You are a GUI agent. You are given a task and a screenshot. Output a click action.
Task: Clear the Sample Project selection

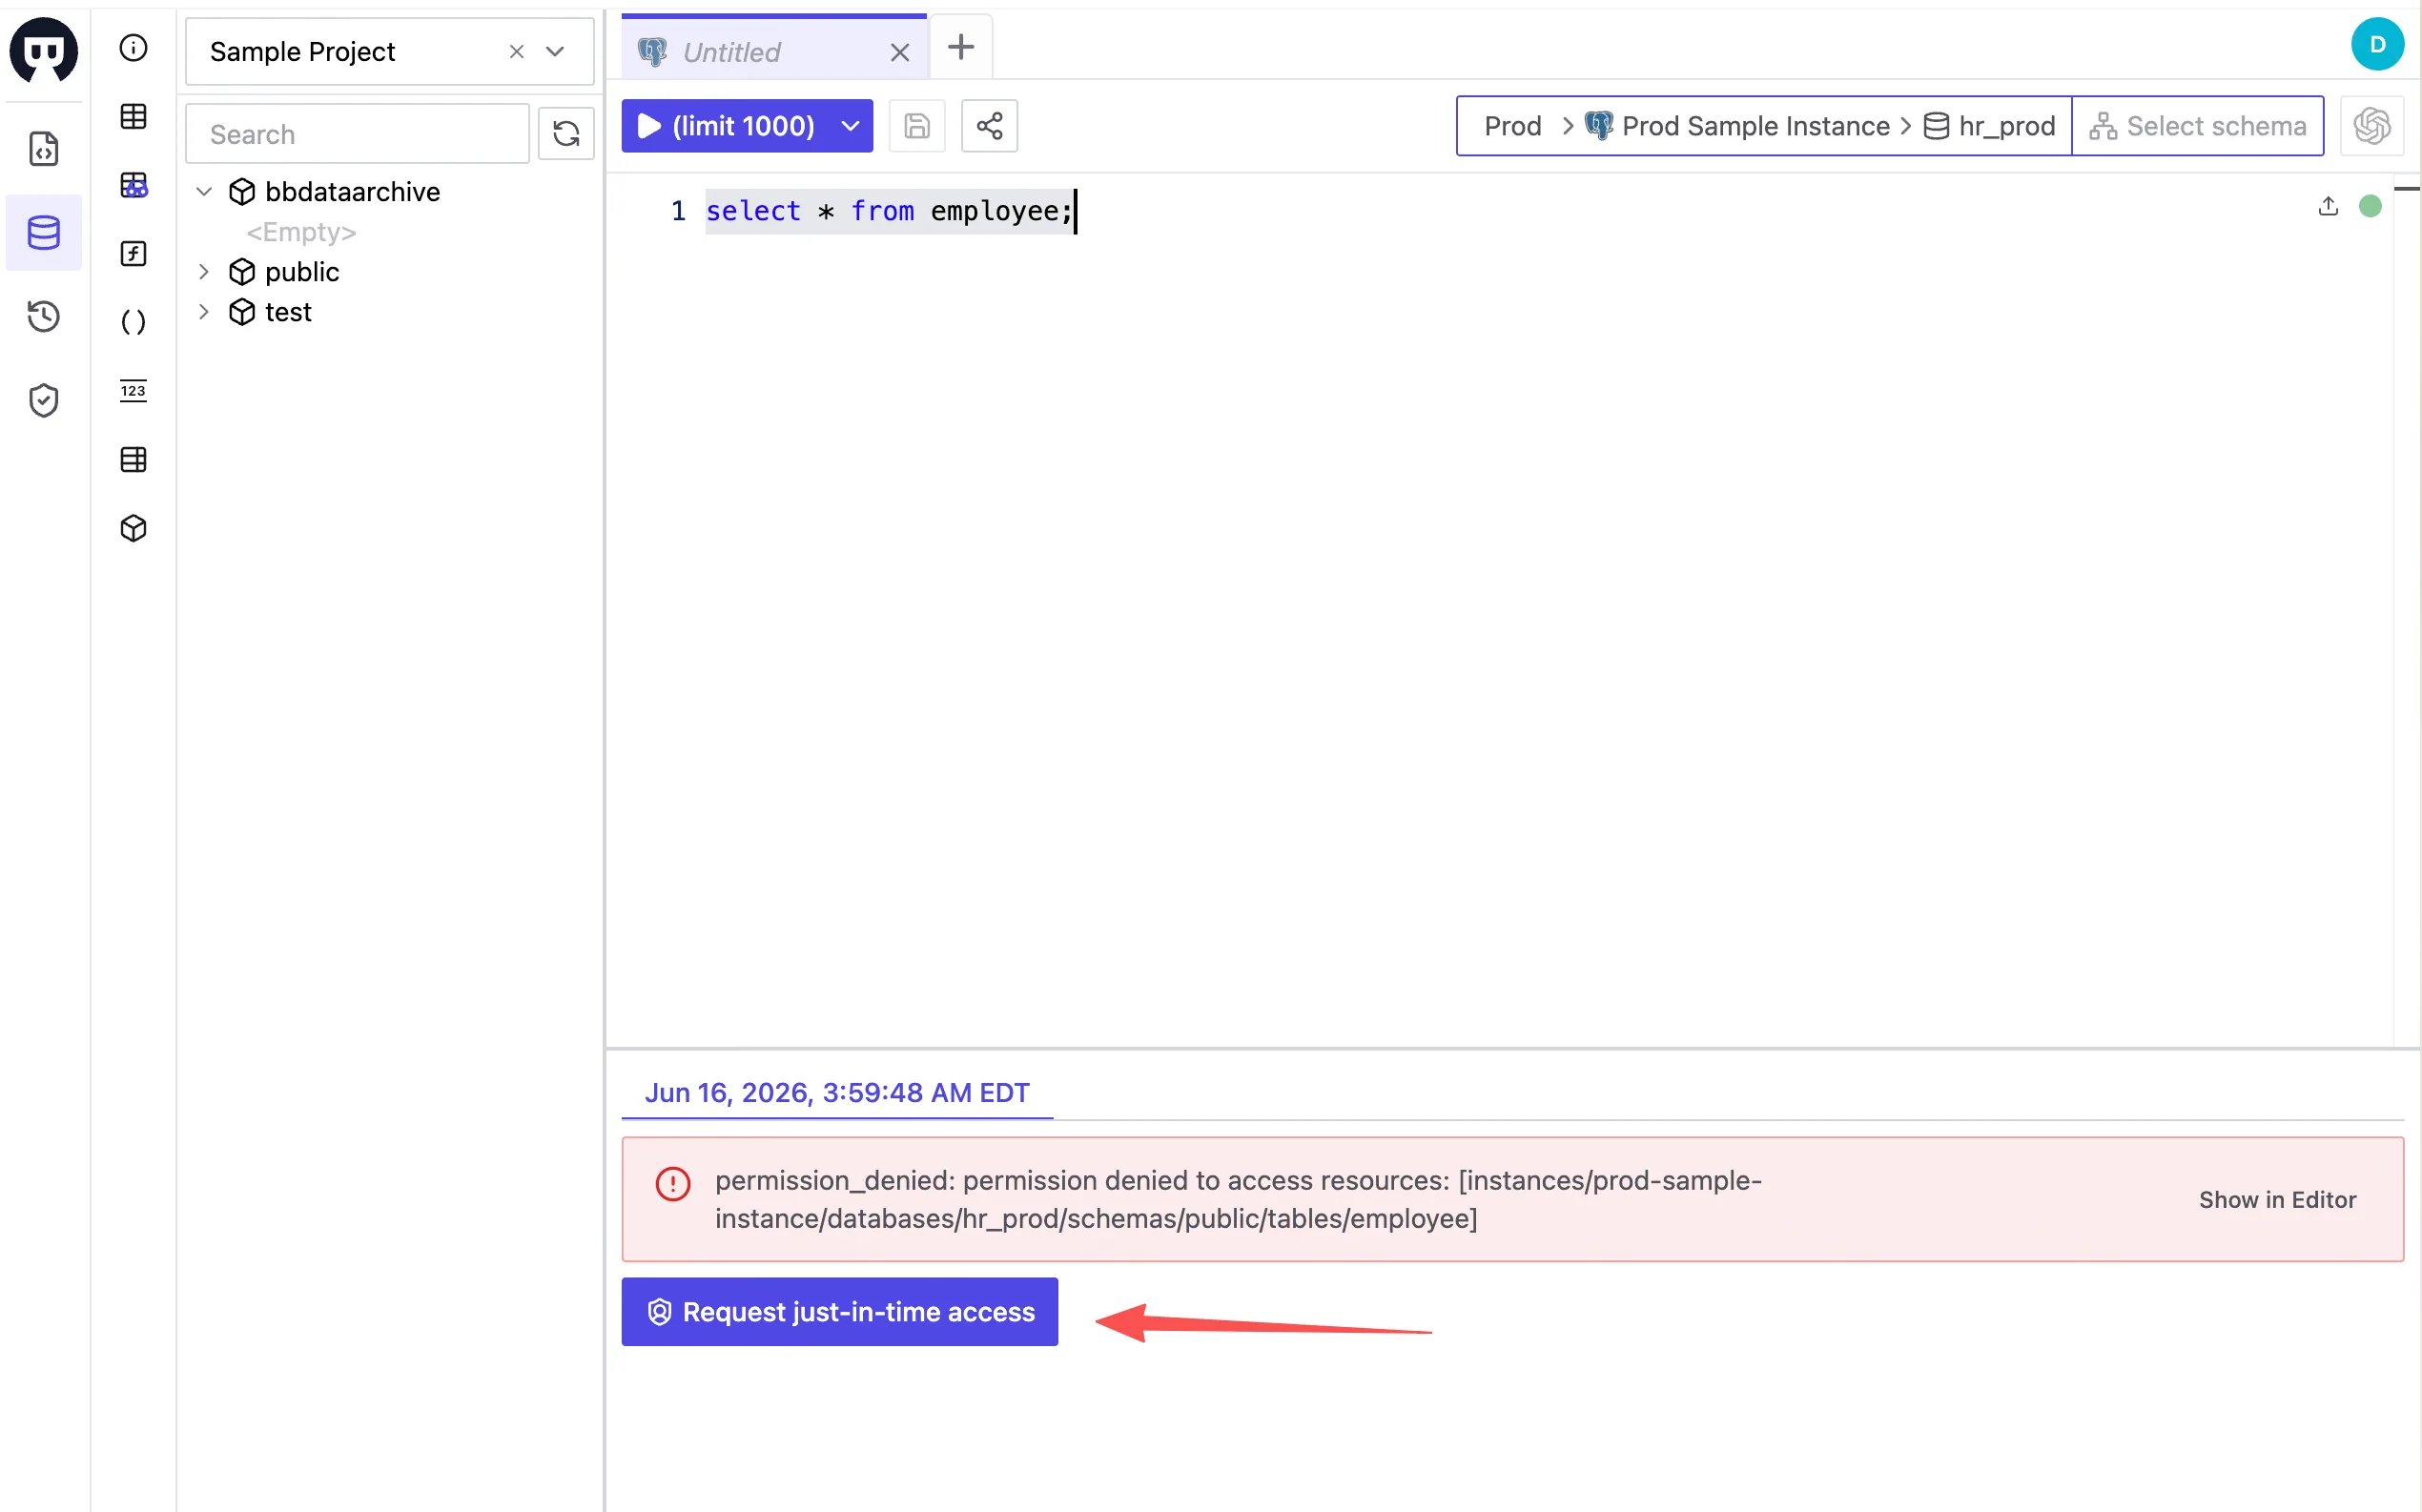516,51
